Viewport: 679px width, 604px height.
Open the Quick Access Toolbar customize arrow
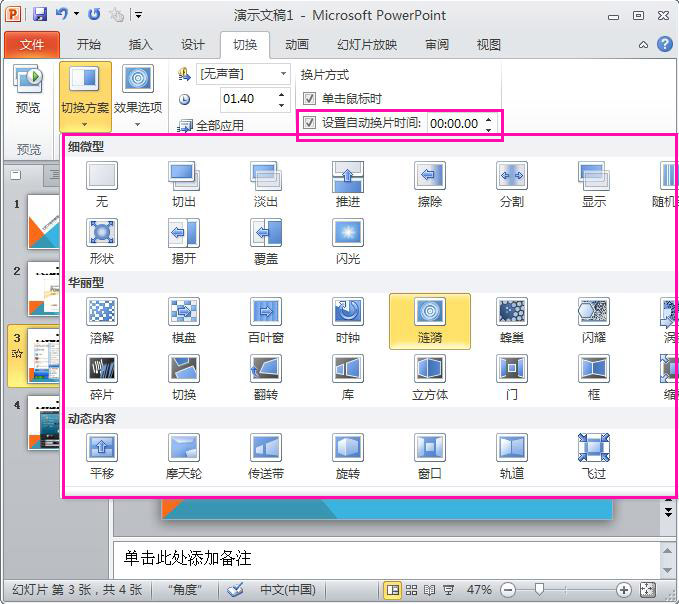139,15
